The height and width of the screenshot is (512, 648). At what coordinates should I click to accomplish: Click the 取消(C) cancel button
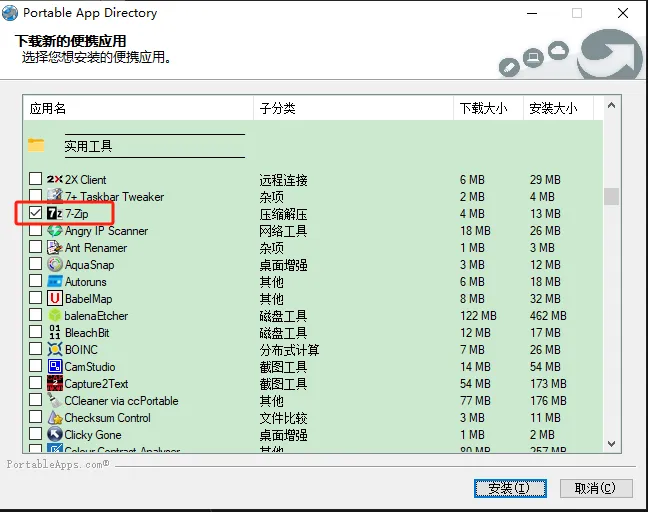point(596,488)
